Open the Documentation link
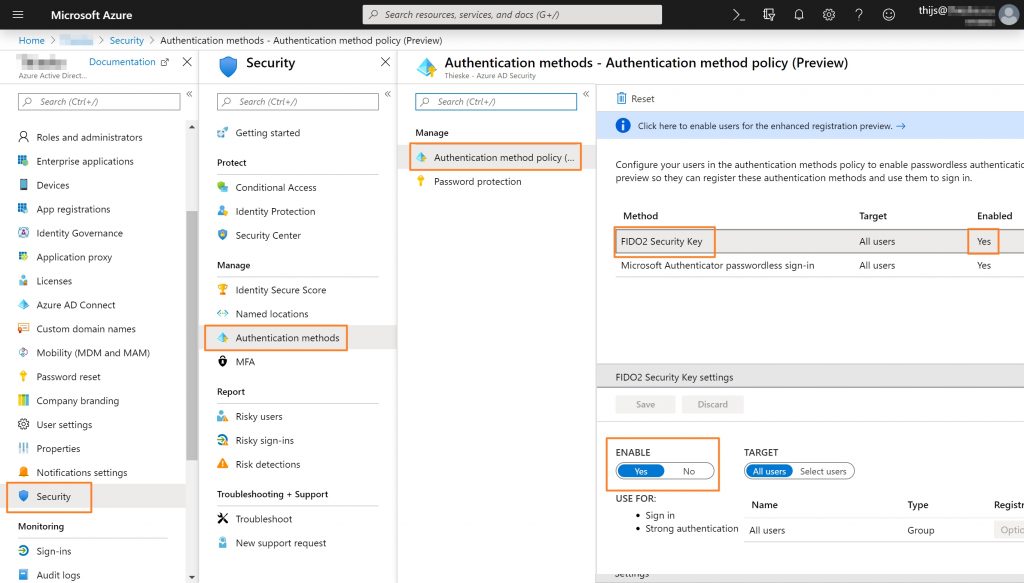The width and height of the screenshot is (1024, 583). point(129,61)
